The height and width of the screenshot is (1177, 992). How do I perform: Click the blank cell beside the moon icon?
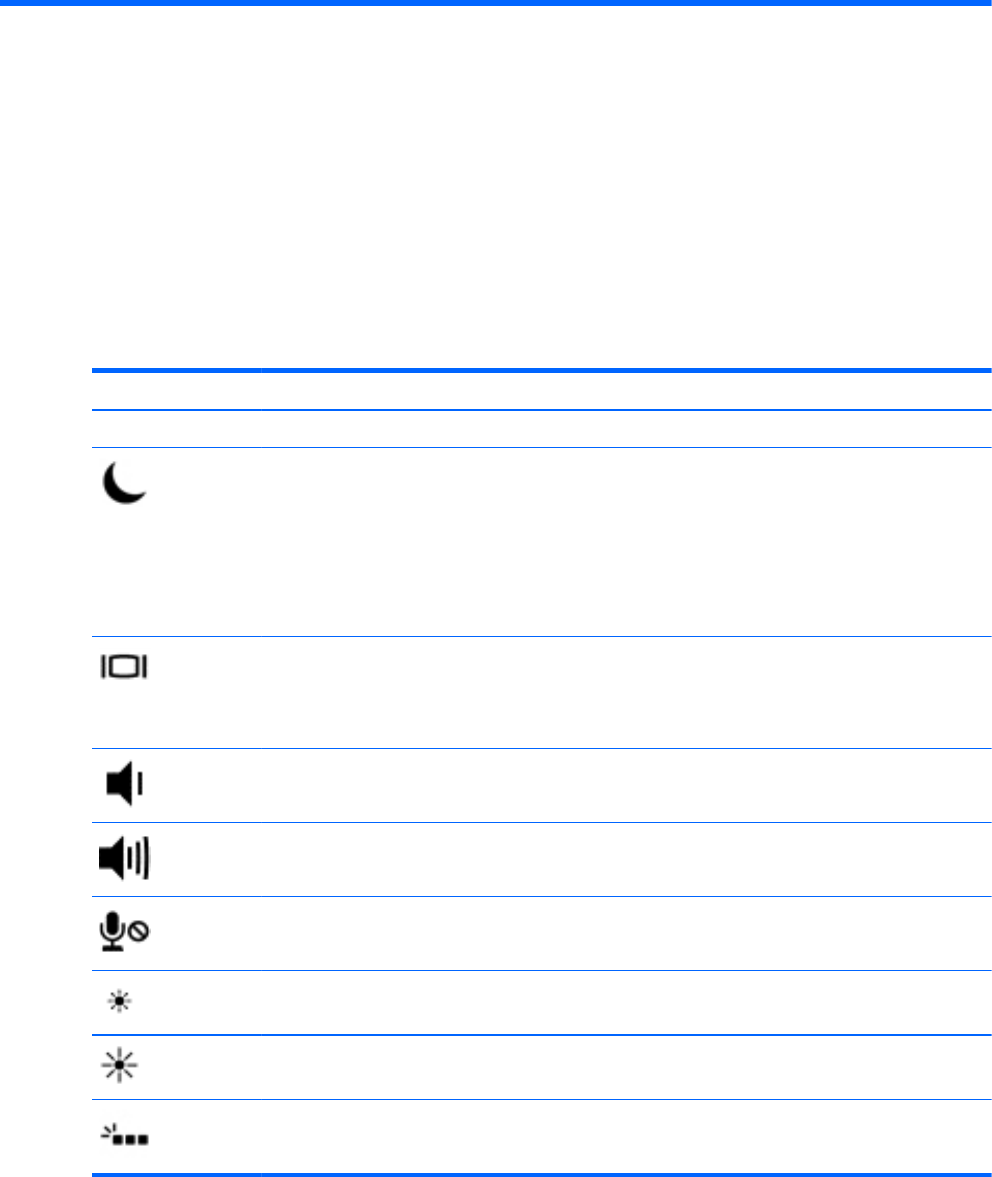[x=620, y=541]
